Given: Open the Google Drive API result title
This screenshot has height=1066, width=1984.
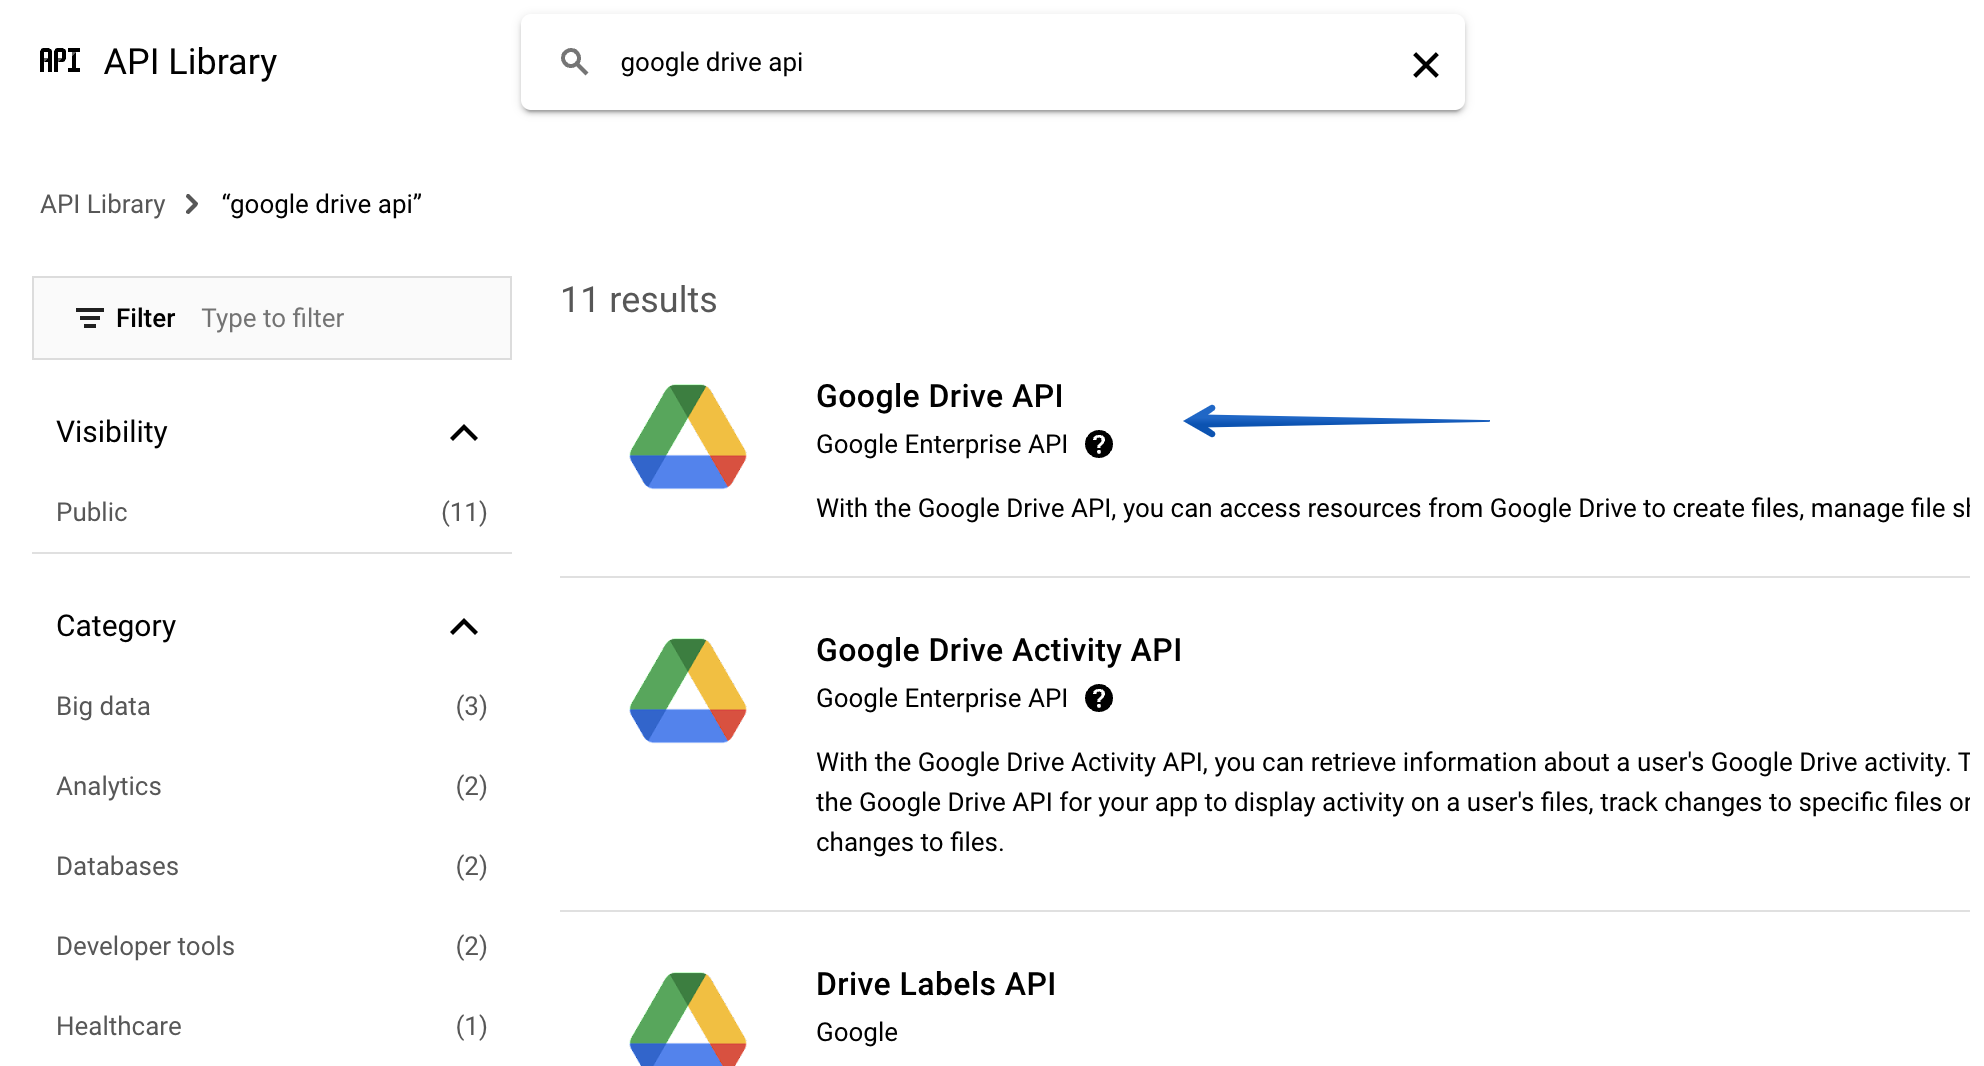Looking at the screenshot, I should pos(939,396).
